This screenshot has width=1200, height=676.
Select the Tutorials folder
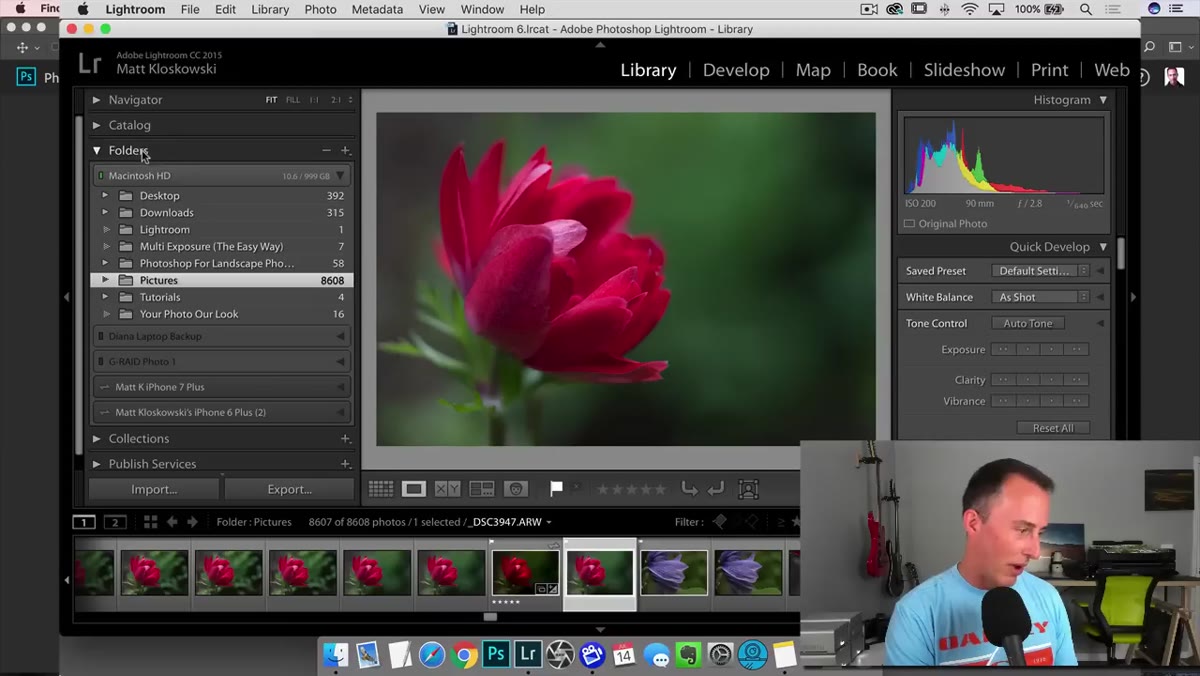point(222,297)
